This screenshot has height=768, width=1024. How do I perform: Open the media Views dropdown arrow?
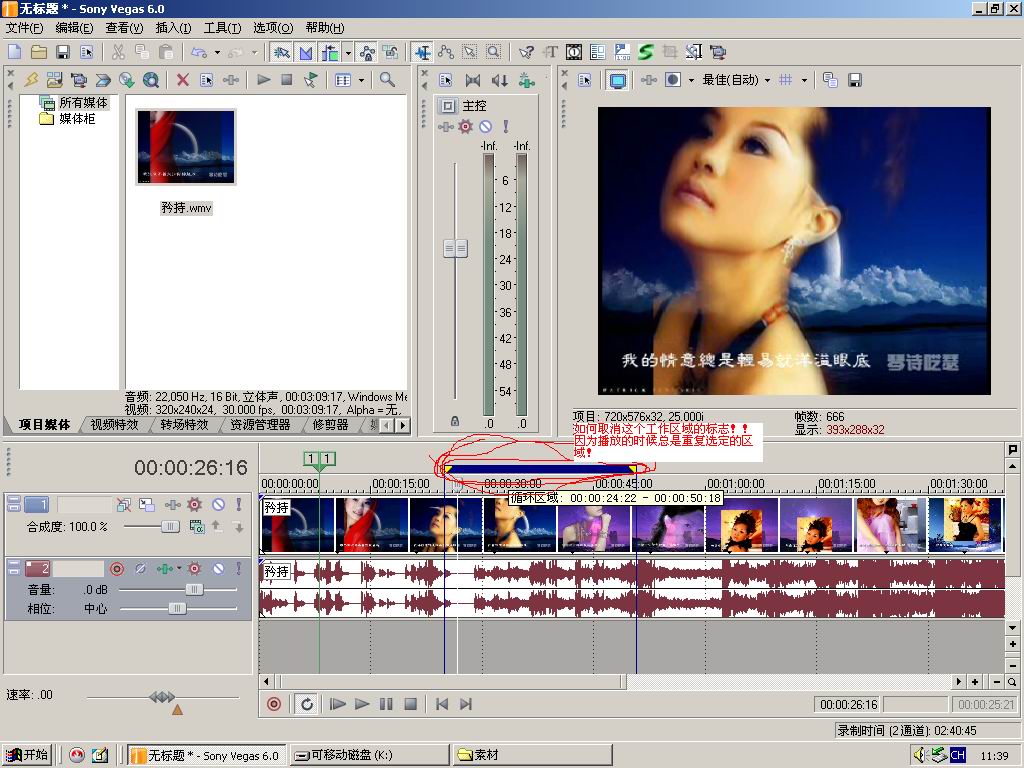tap(361, 80)
